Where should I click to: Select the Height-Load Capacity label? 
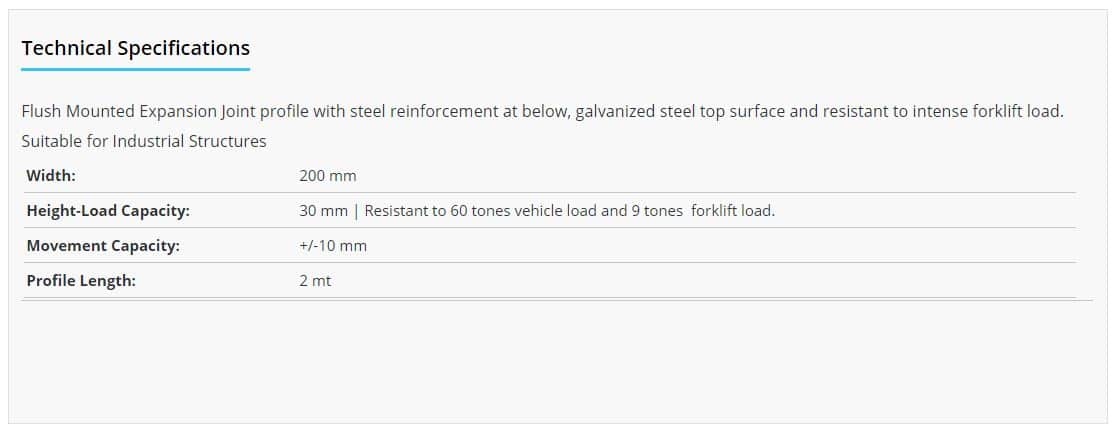[108, 211]
